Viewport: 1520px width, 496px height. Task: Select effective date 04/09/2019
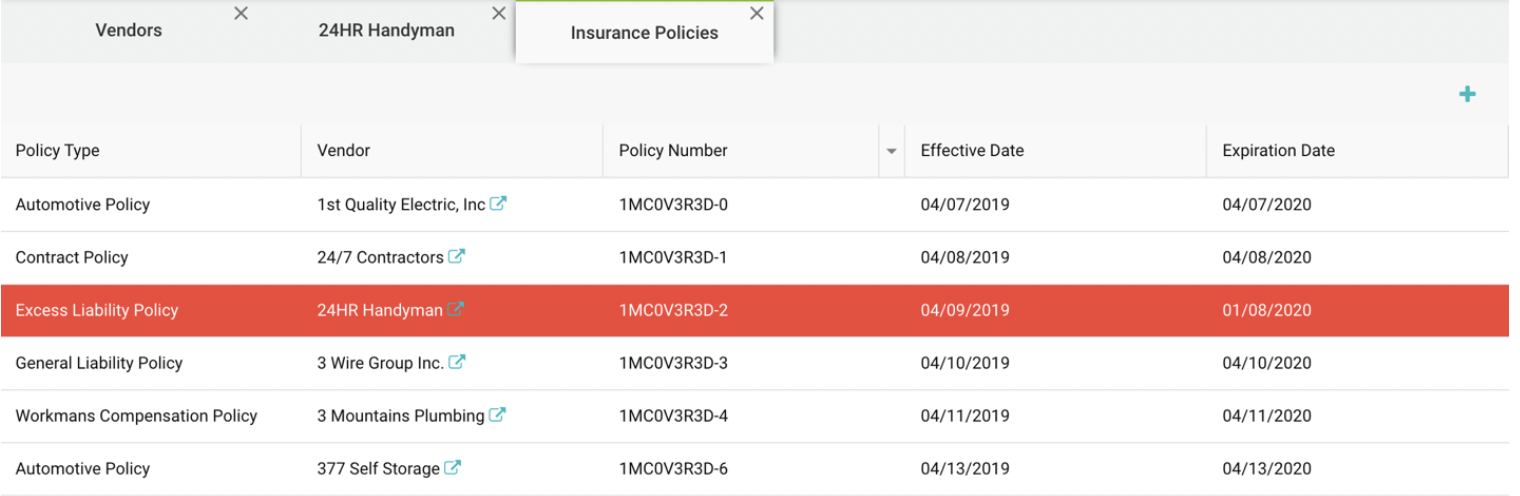[965, 310]
